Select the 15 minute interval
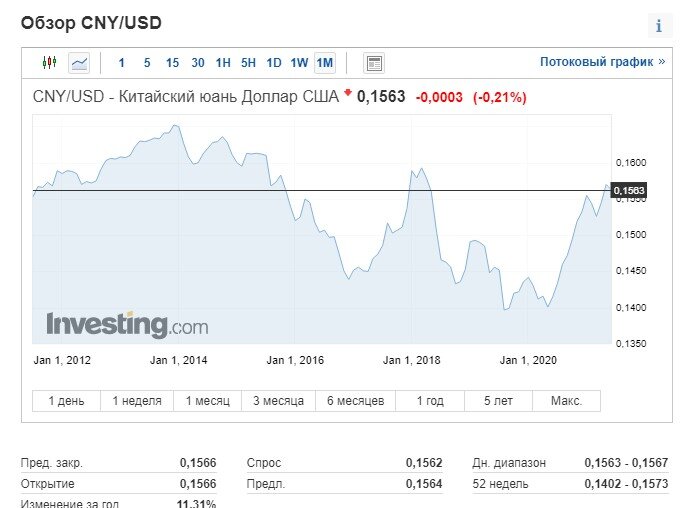Viewport: 687px width, 508px height. point(172,63)
